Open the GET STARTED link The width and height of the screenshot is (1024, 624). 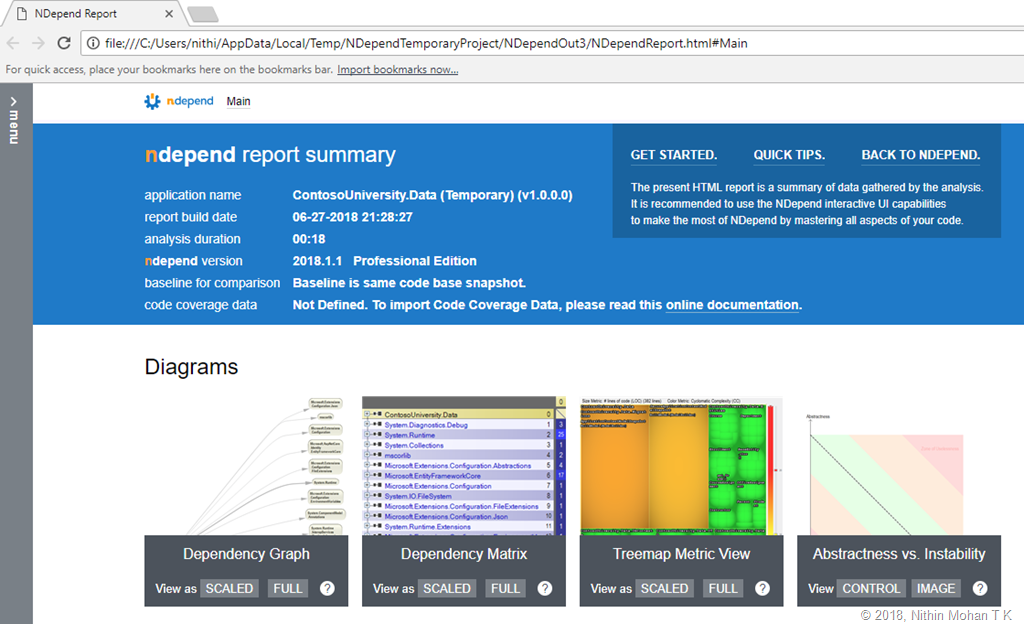click(x=673, y=155)
